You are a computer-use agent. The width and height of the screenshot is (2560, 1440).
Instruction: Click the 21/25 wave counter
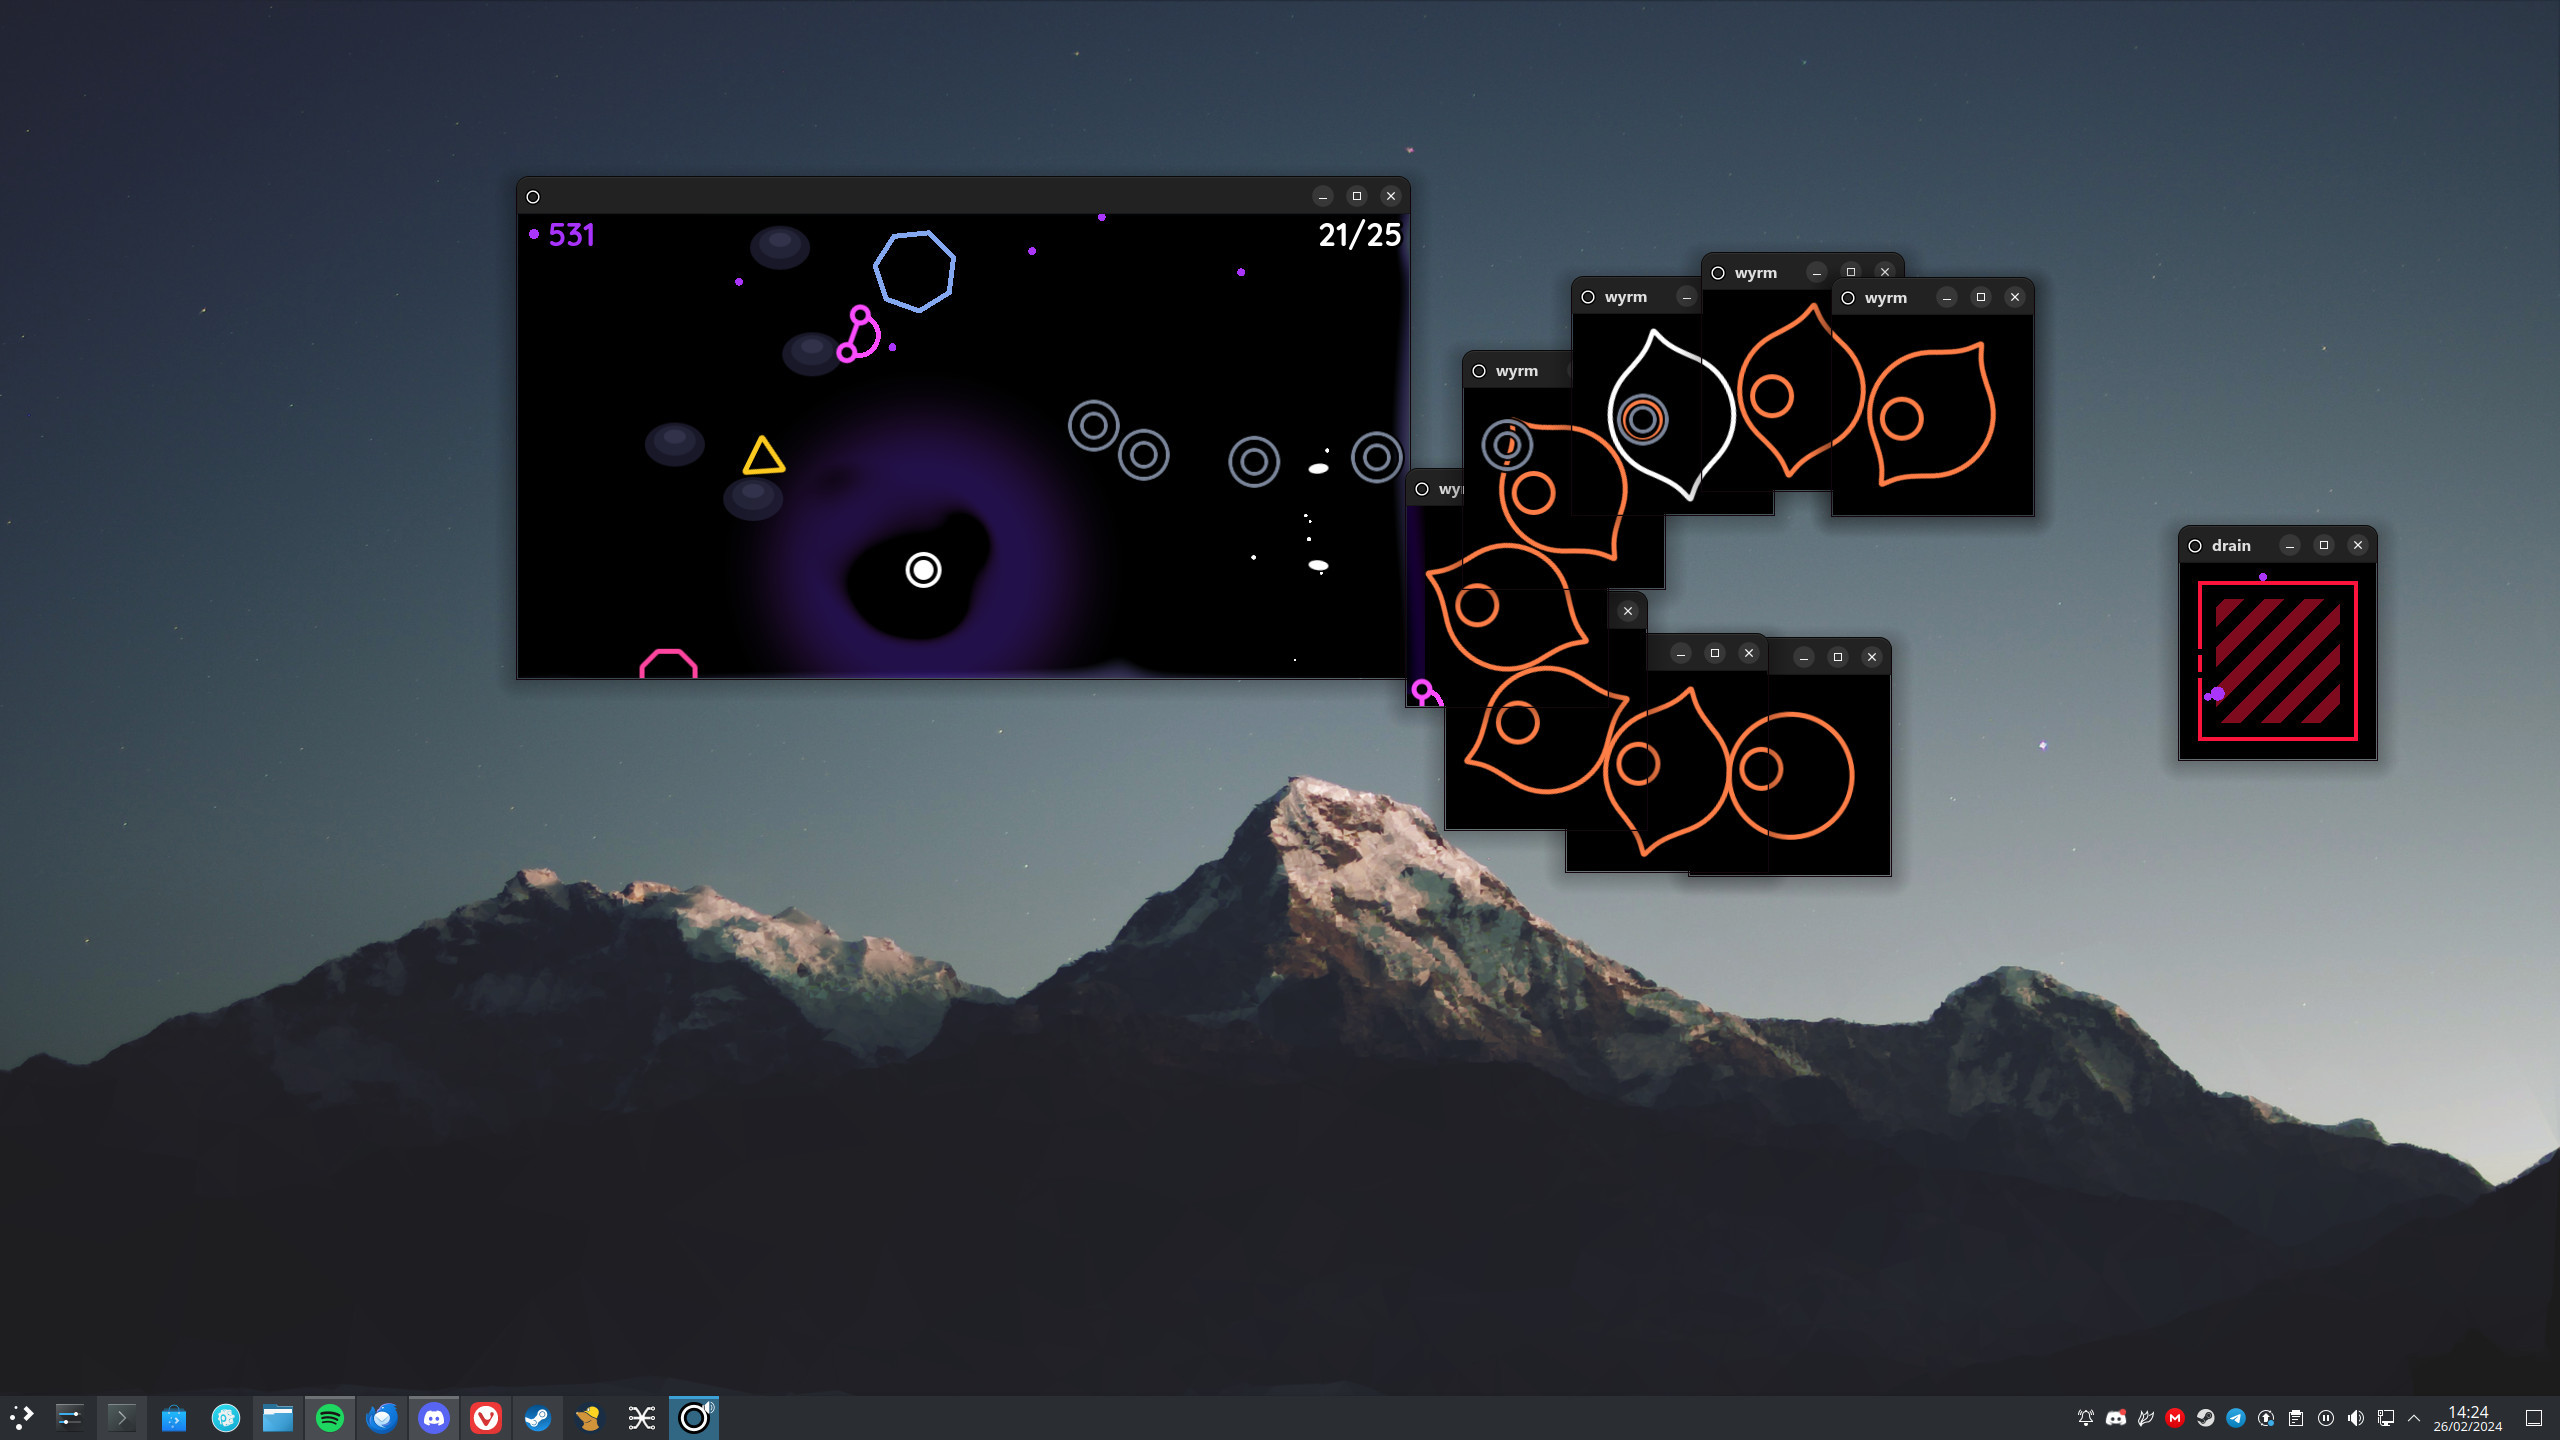point(1359,235)
